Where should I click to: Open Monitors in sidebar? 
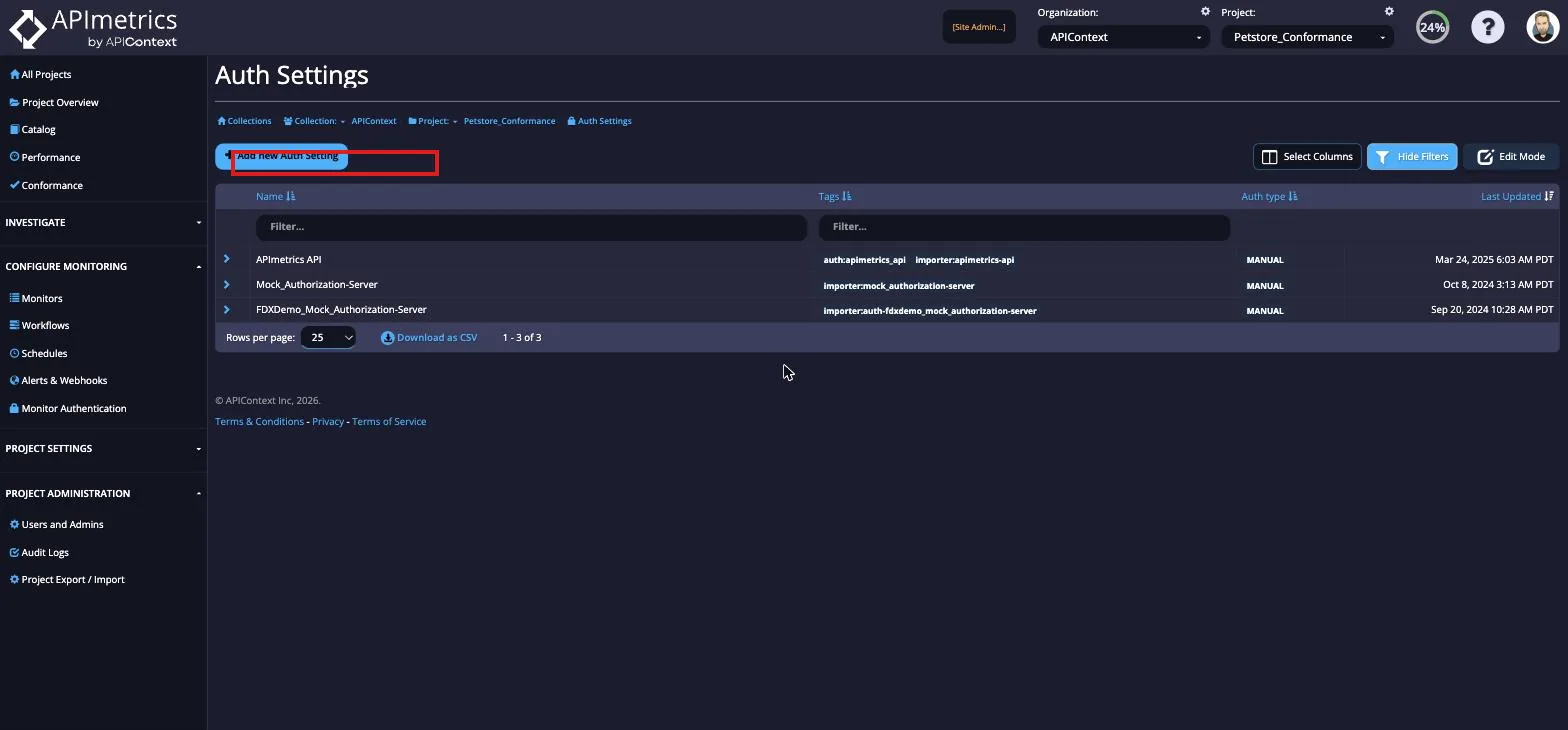36,298
